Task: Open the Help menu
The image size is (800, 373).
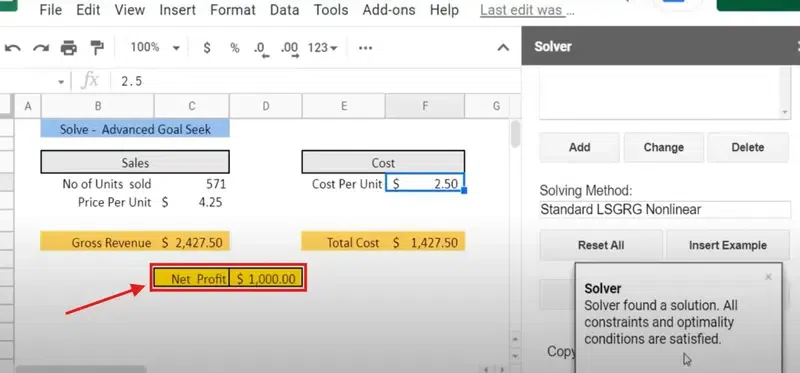Action: pyautogui.click(x=444, y=10)
